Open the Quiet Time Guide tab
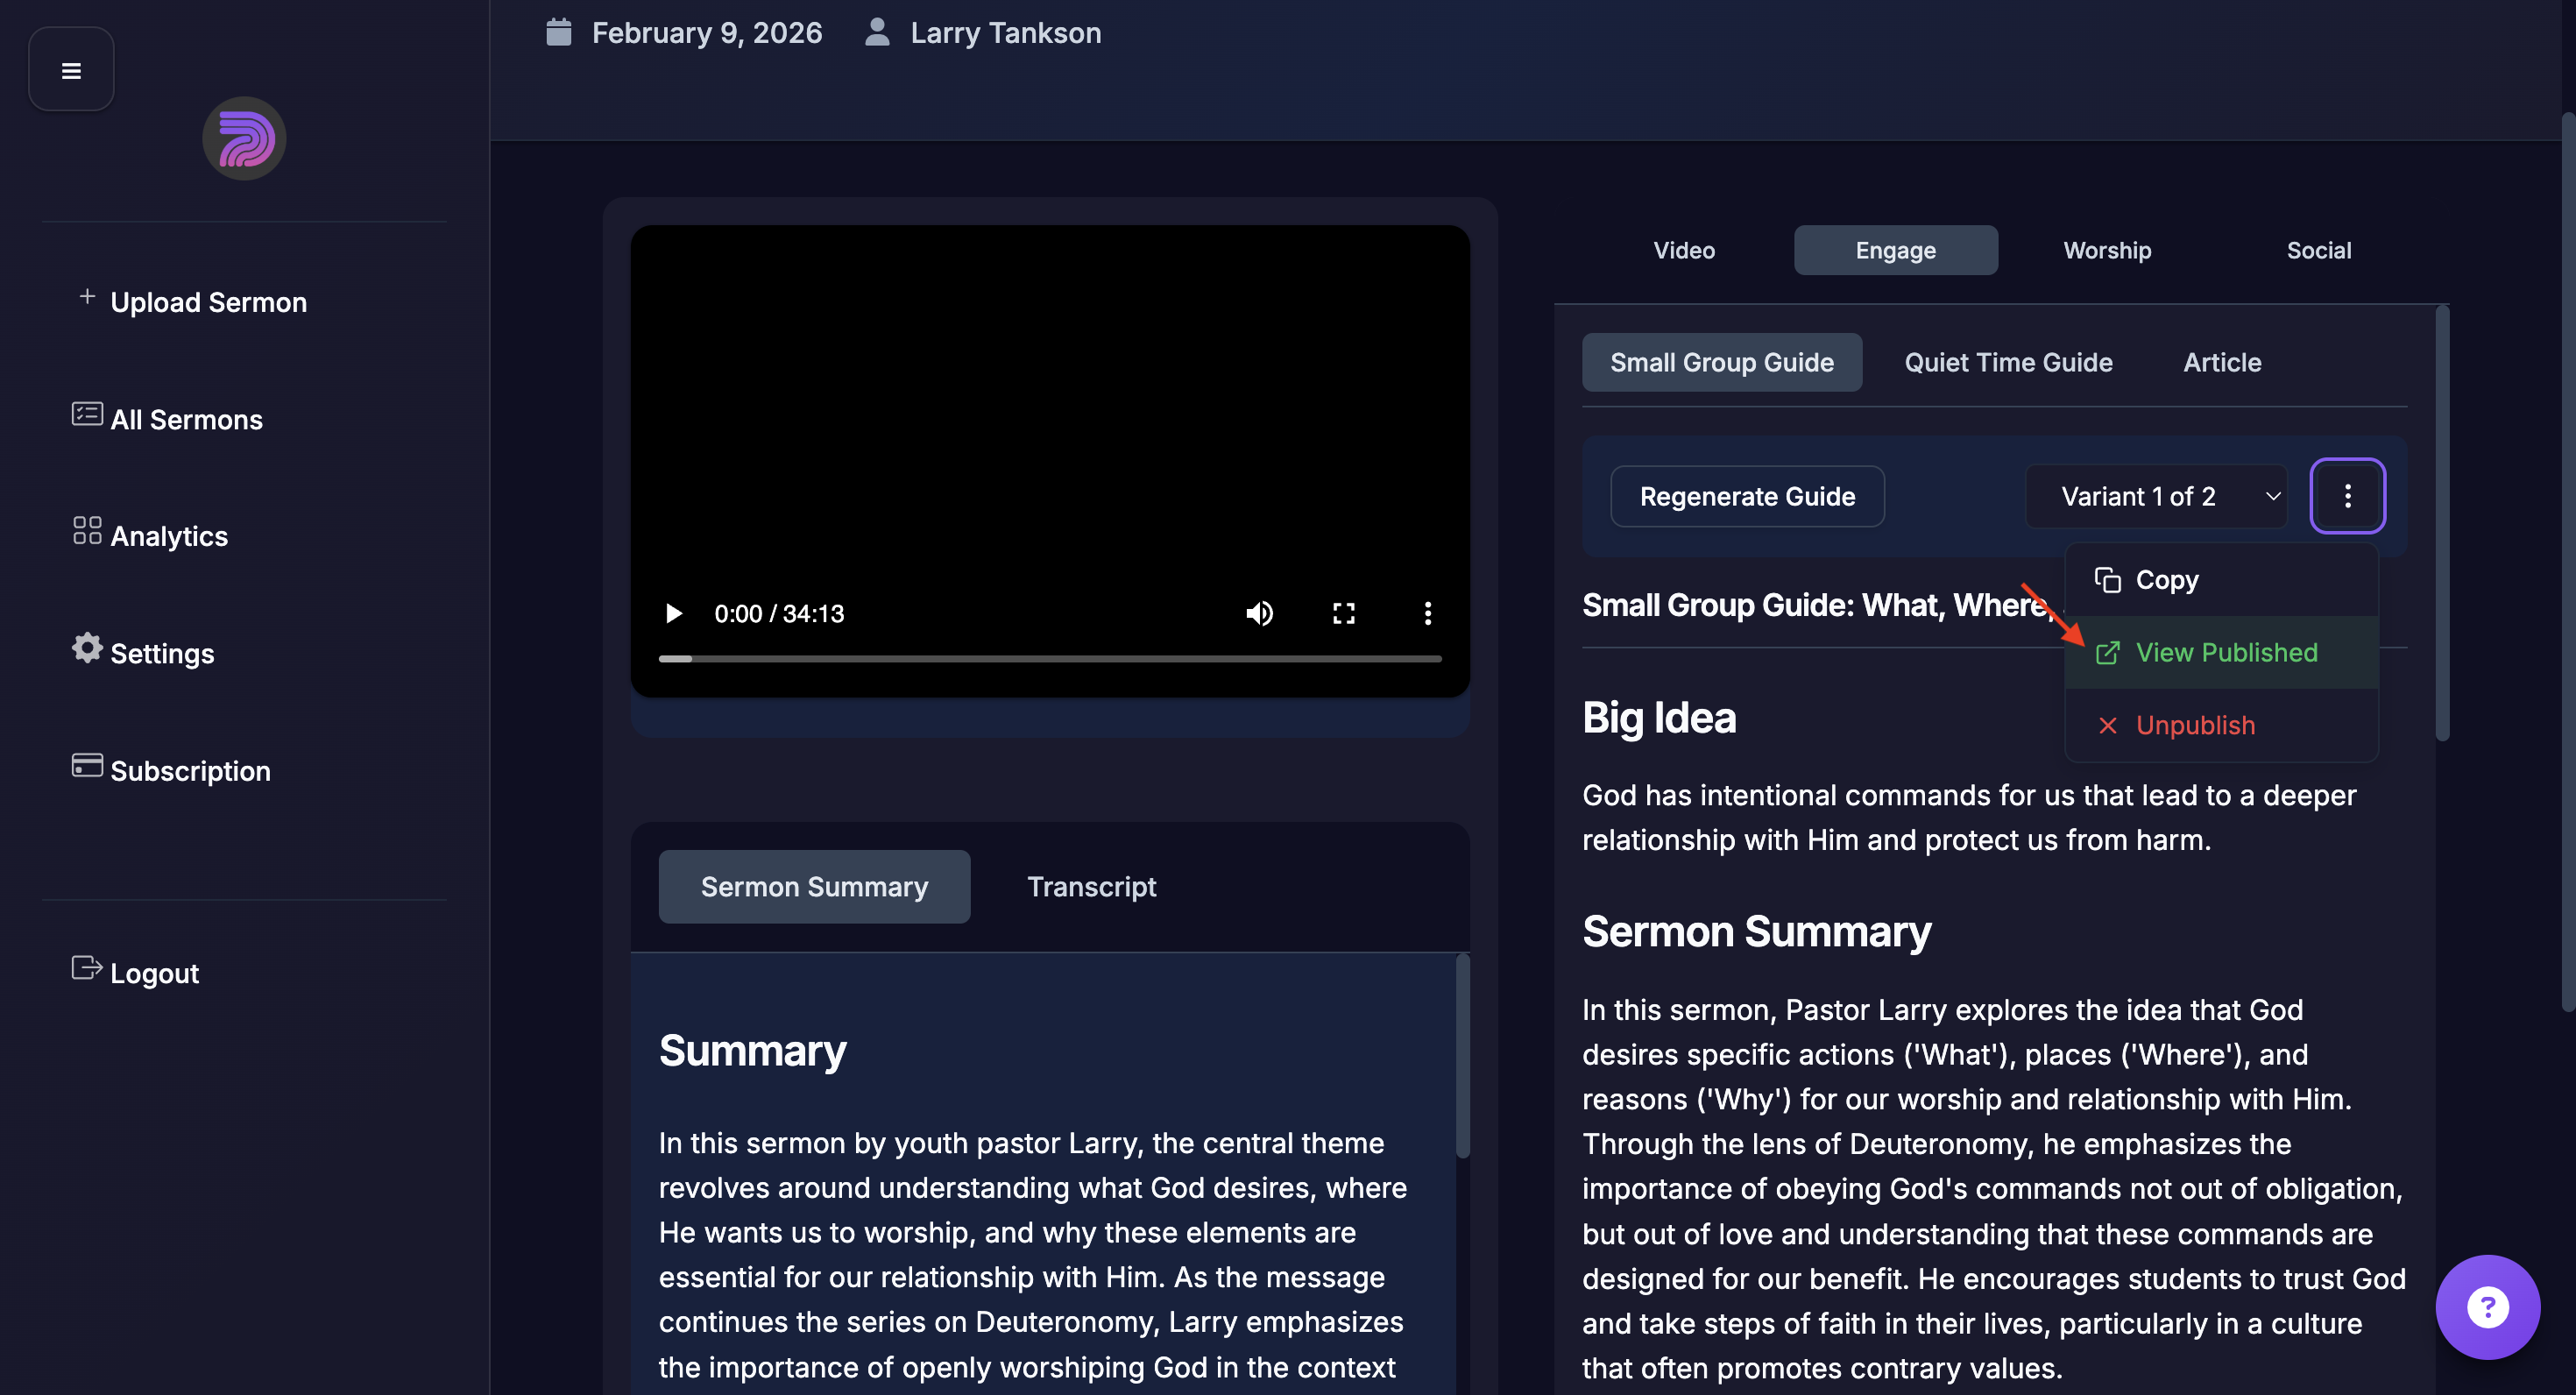 coord(2008,362)
